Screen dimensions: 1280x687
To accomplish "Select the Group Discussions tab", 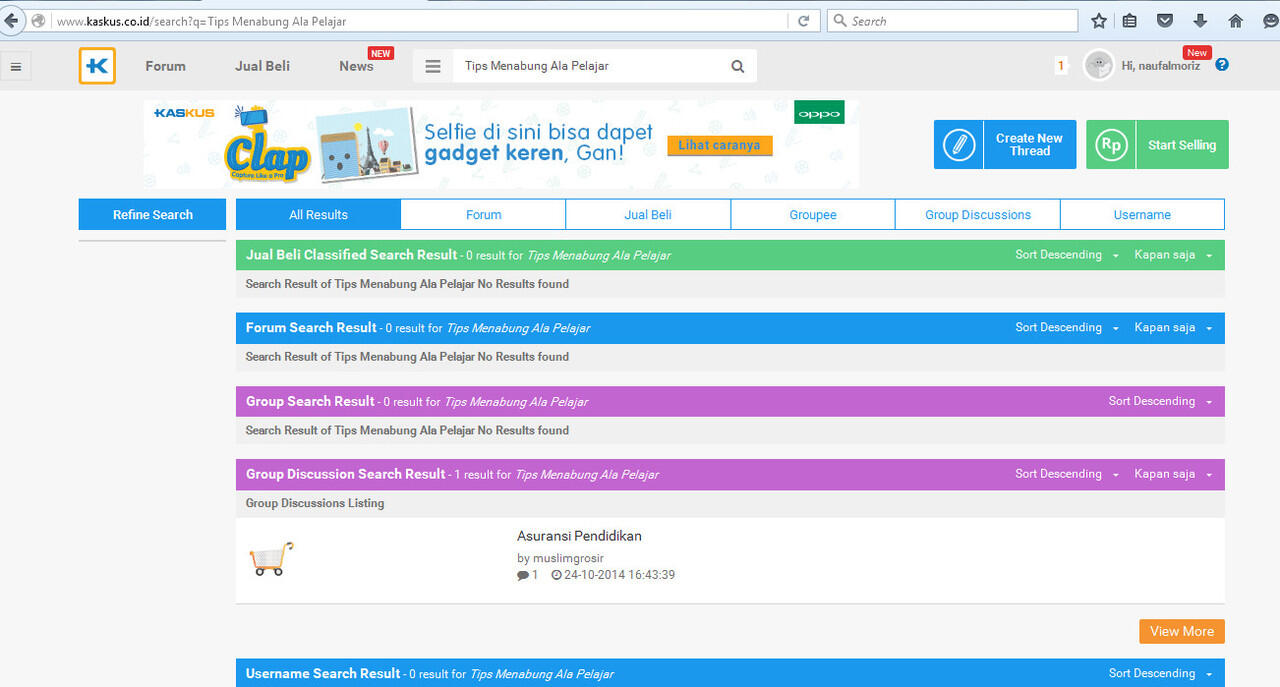I will click(x=977, y=215).
